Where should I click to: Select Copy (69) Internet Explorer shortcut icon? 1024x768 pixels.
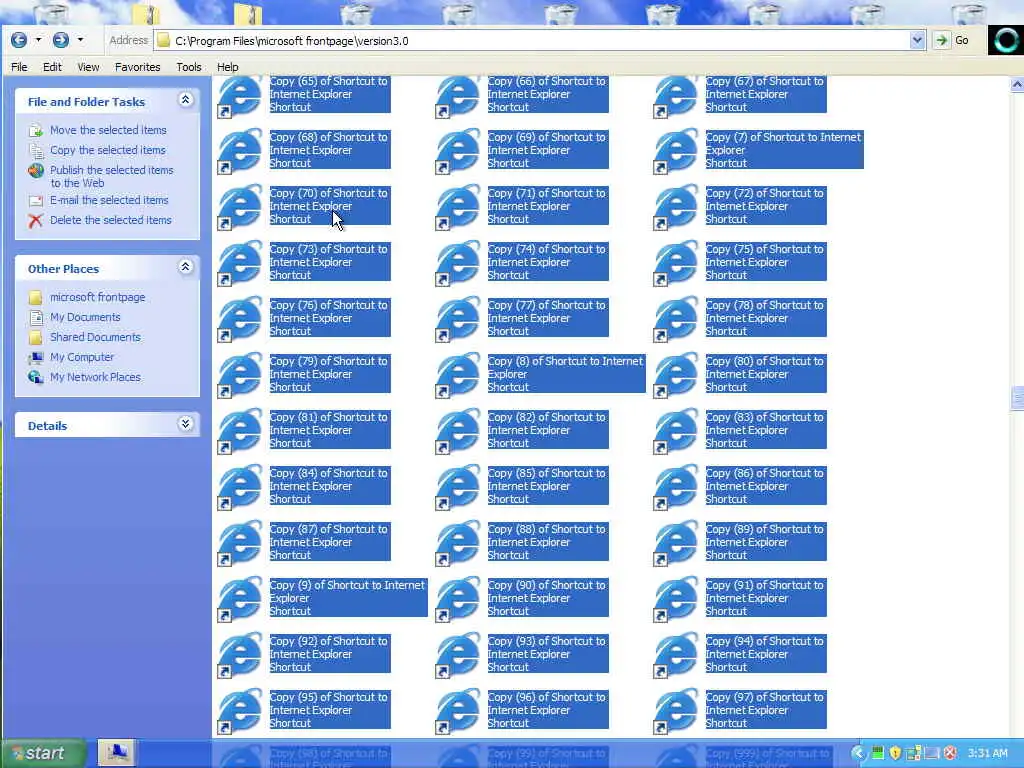[458, 151]
